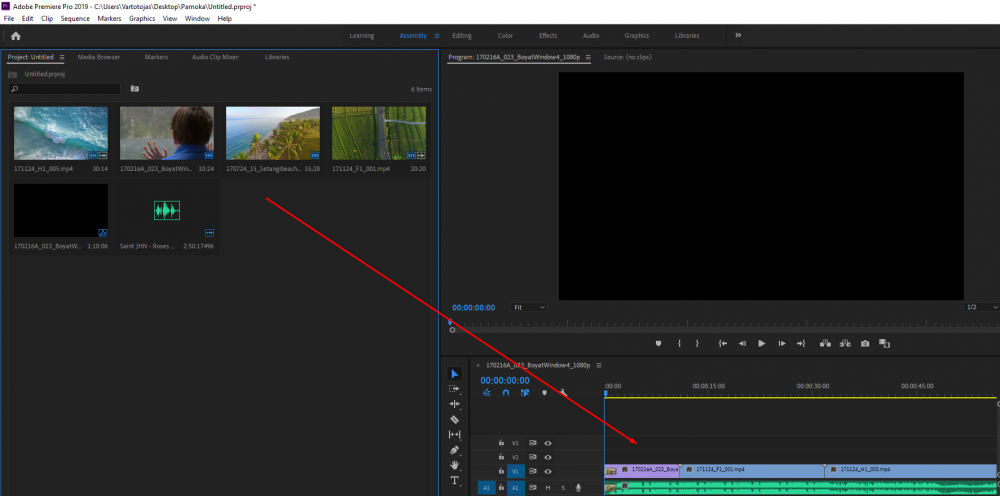
Task: Click Go to Out point
Action: coord(801,343)
